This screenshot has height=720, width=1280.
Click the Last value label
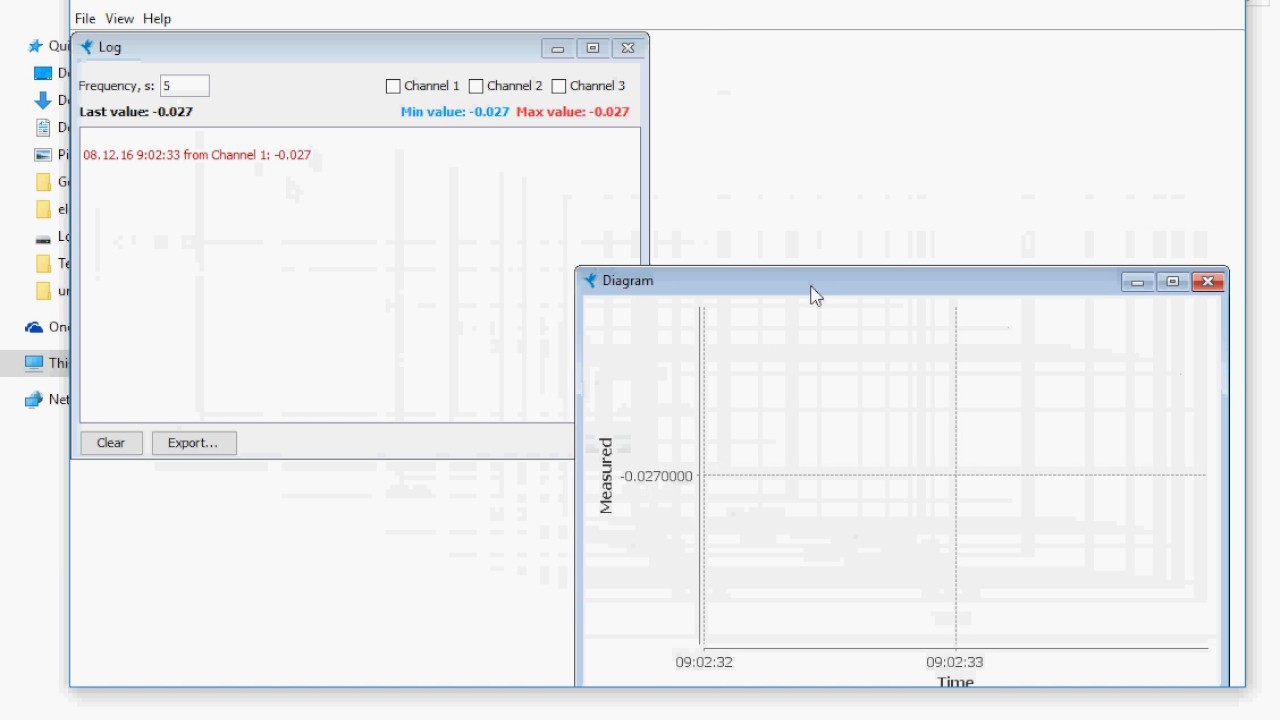(x=136, y=112)
